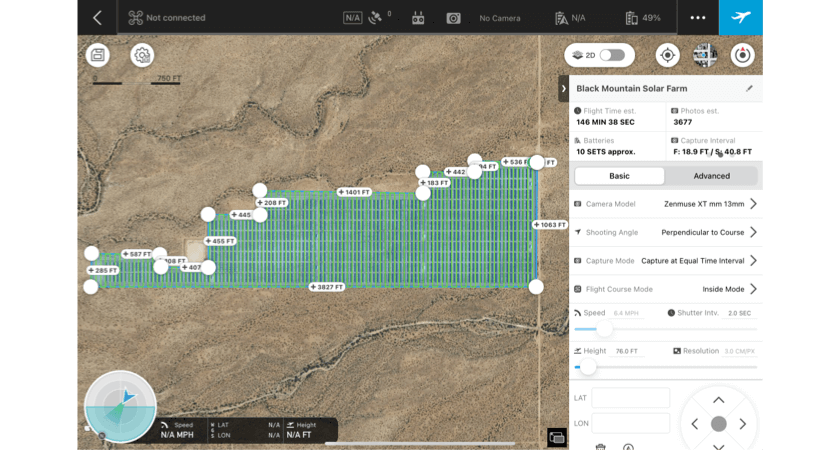Add a vertex at the +285 FT edge
Image resolution: width=840 pixels, height=450 pixels.
click(x=103, y=271)
